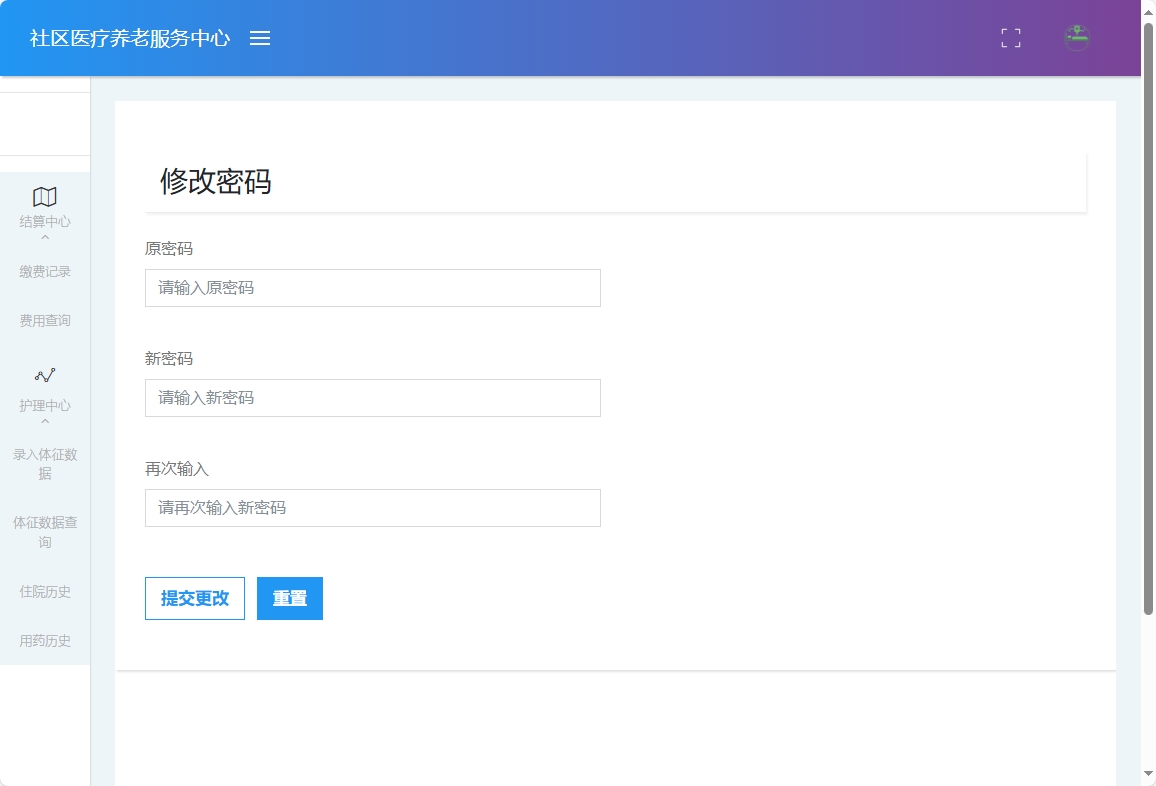The width and height of the screenshot is (1156, 786).
Task: Click the 重置 button
Action: [x=289, y=598]
